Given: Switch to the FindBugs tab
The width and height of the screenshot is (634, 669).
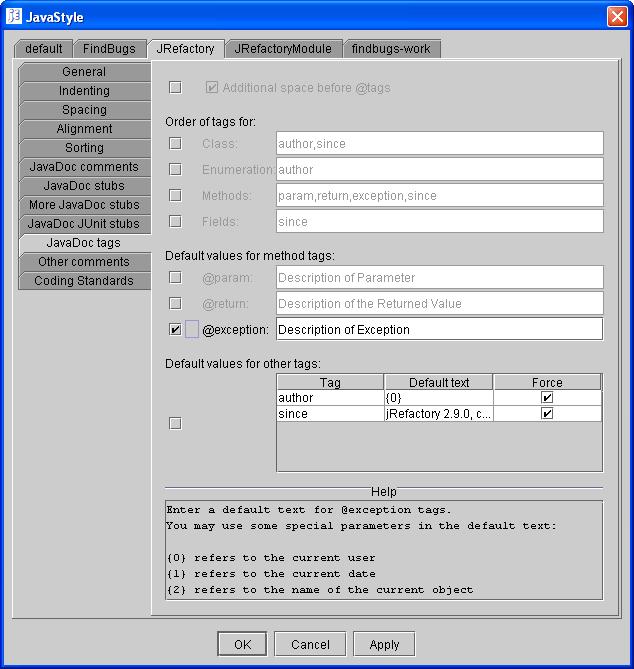Looking at the screenshot, I should pos(109,48).
